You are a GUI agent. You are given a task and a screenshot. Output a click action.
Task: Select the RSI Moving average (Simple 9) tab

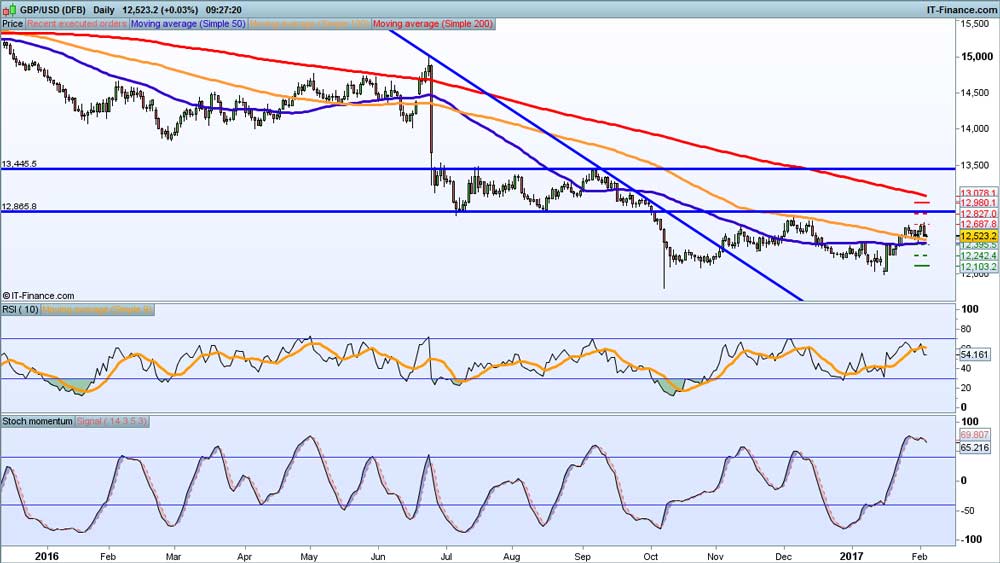tap(98, 309)
